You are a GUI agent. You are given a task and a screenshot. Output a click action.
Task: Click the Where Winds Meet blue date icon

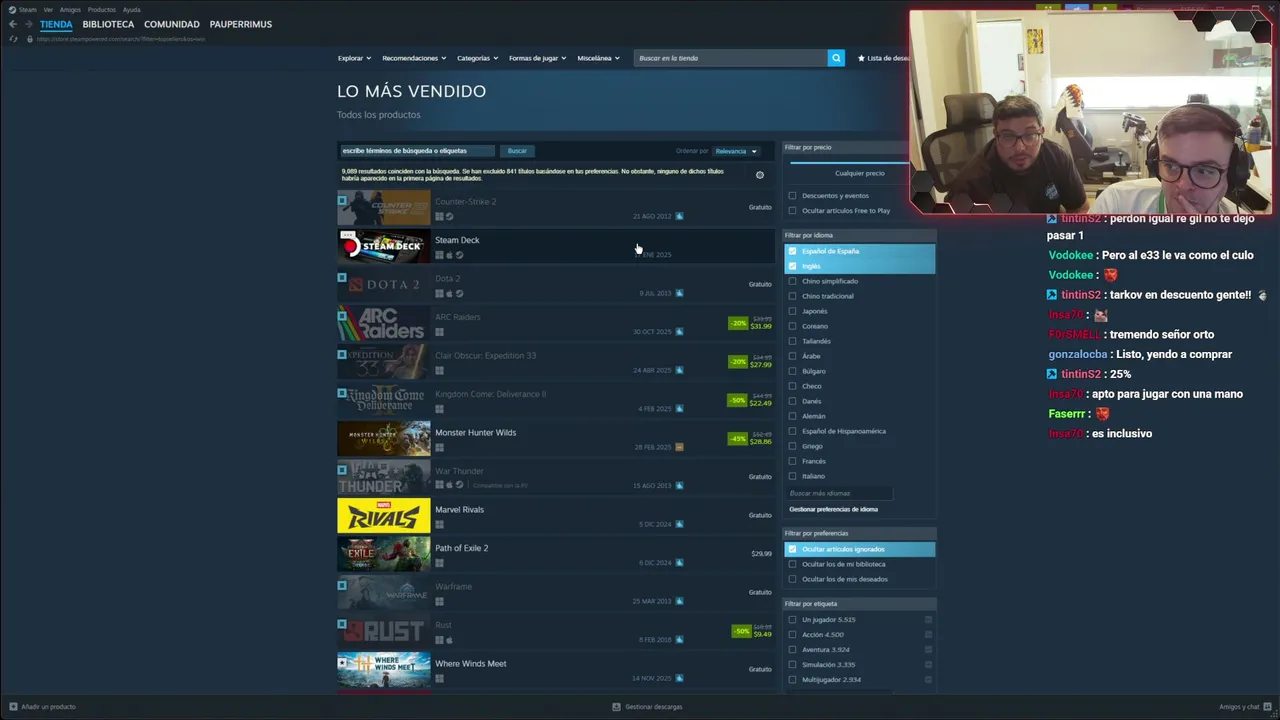[x=679, y=678]
